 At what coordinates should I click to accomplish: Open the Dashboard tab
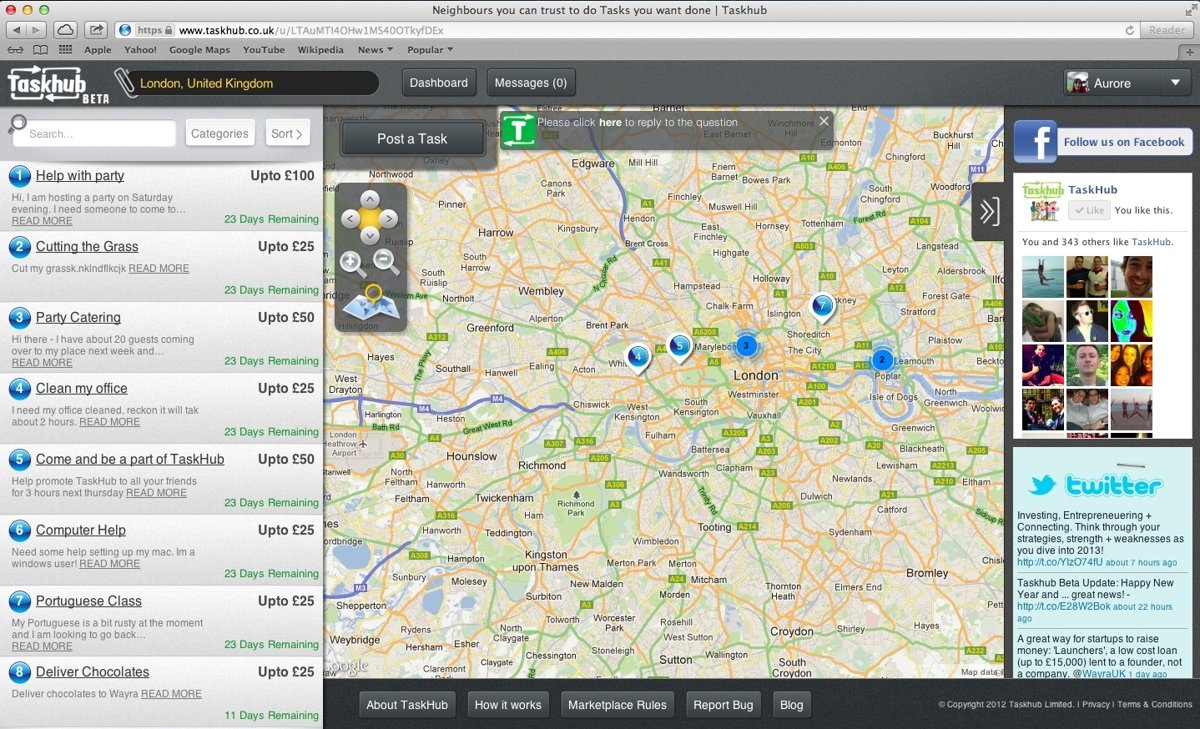point(438,83)
